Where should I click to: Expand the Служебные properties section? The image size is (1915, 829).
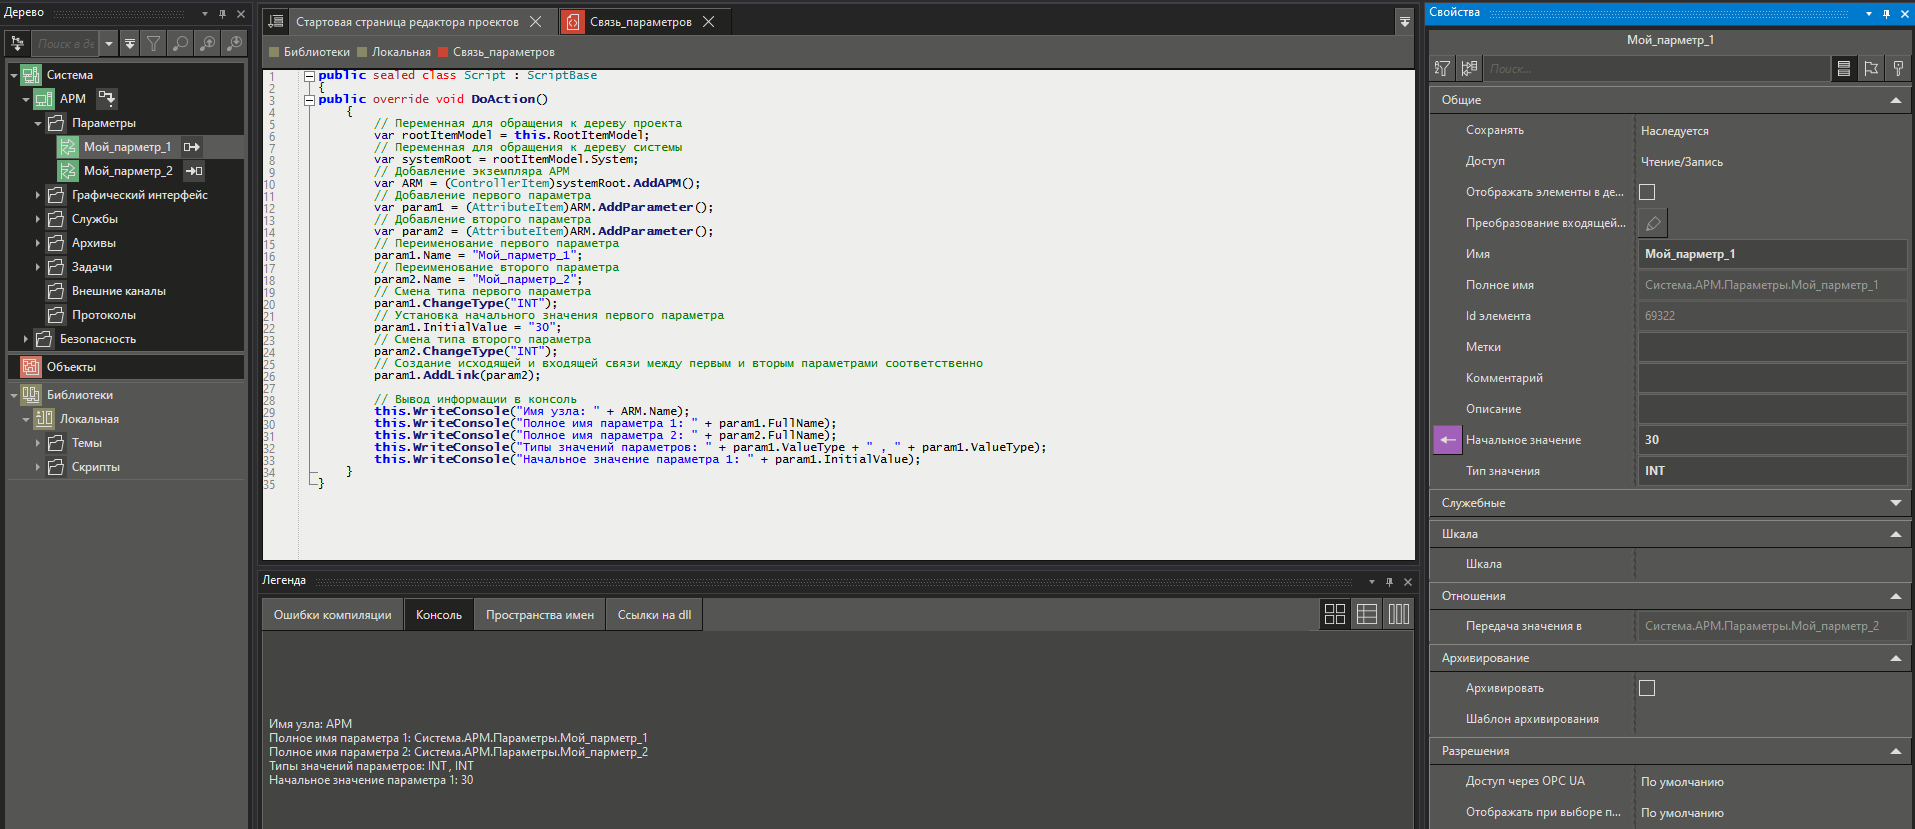point(1895,503)
